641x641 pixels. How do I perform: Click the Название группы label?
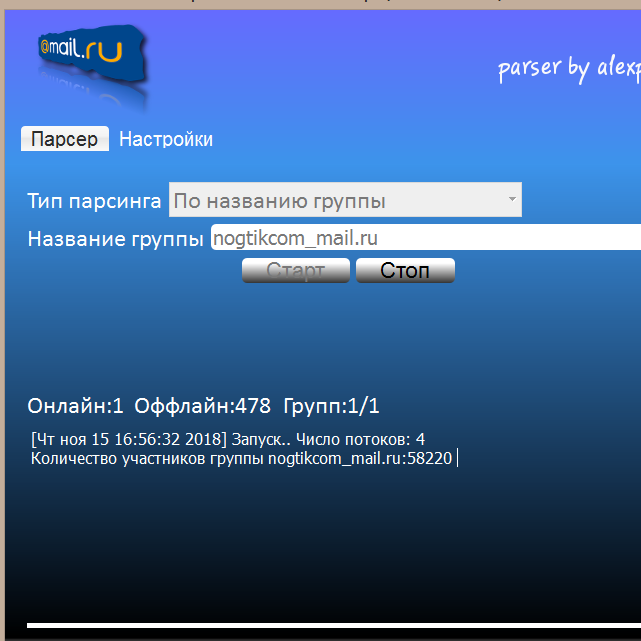pos(116,239)
